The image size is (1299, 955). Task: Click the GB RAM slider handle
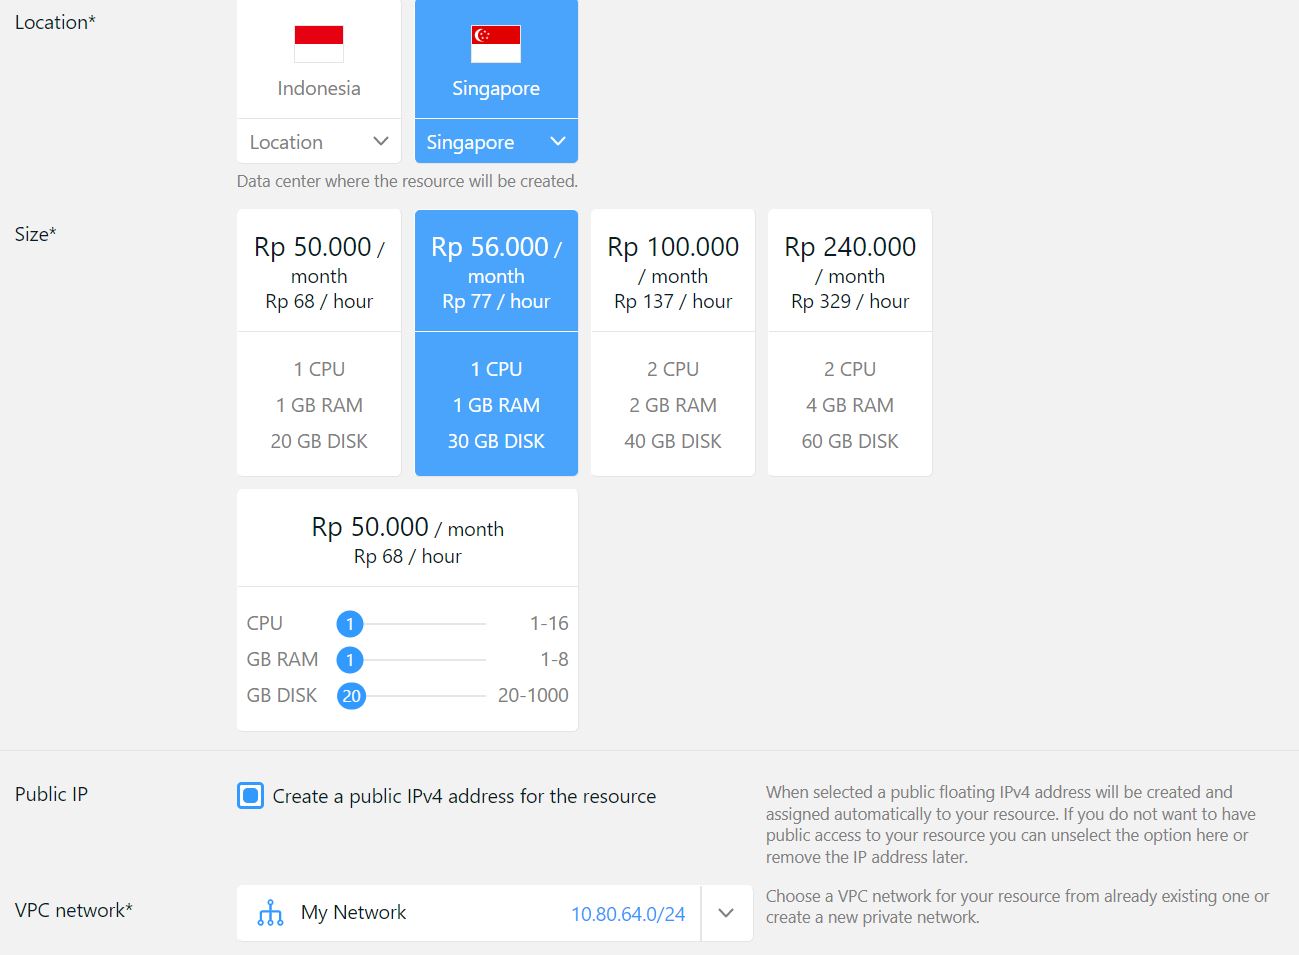click(x=350, y=659)
